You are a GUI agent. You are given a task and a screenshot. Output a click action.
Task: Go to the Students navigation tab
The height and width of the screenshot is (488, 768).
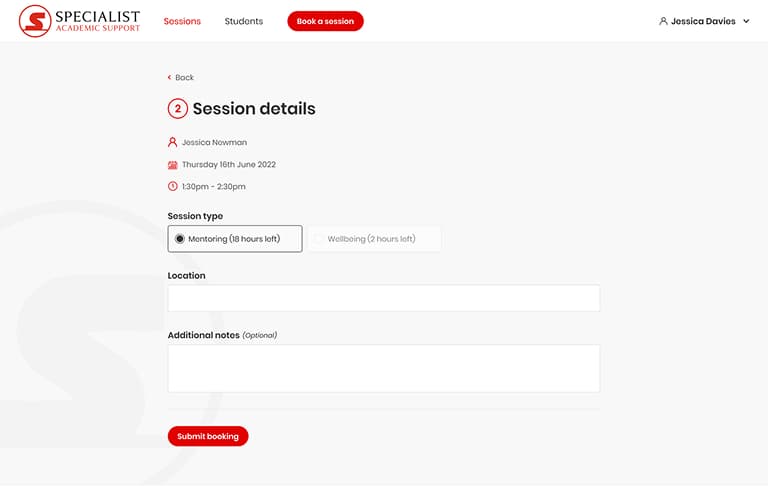coord(244,21)
